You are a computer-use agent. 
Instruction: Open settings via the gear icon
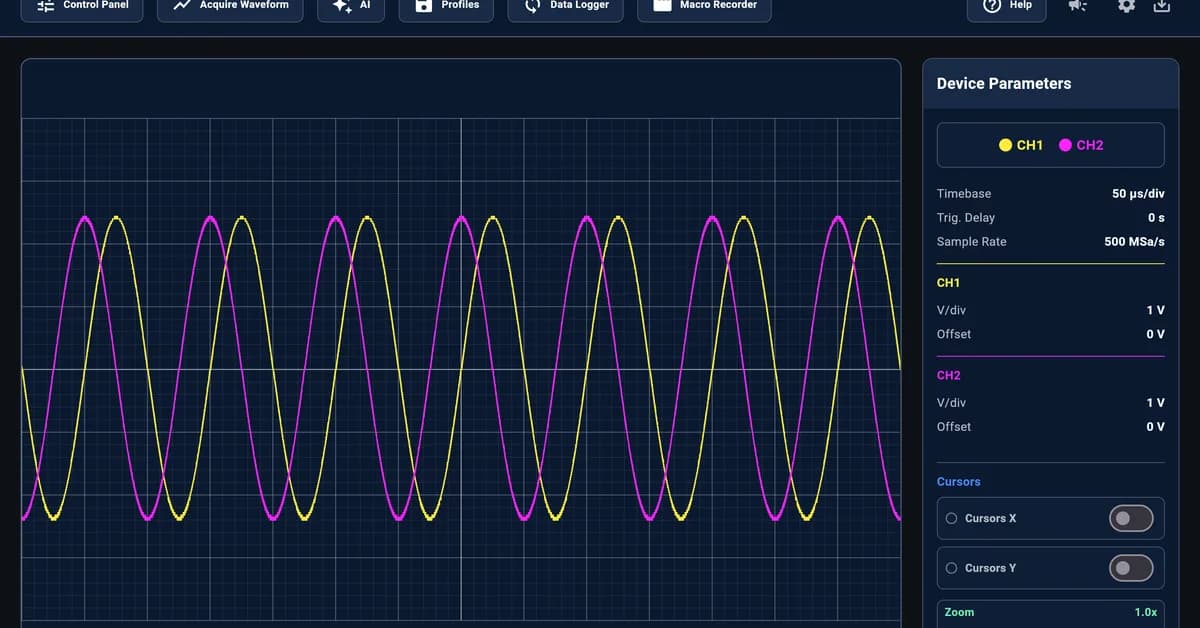pyautogui.click(x=1126, y=5)
